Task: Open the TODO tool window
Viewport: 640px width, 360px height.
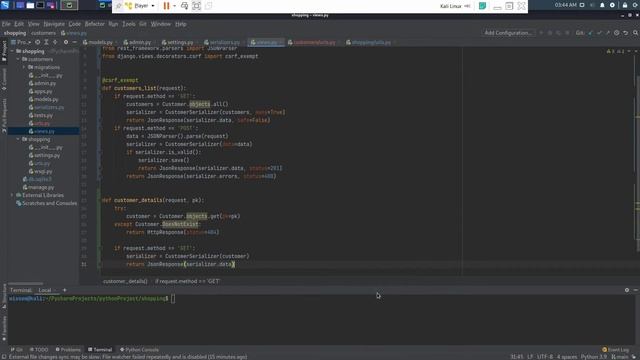Action: (40, 349)
